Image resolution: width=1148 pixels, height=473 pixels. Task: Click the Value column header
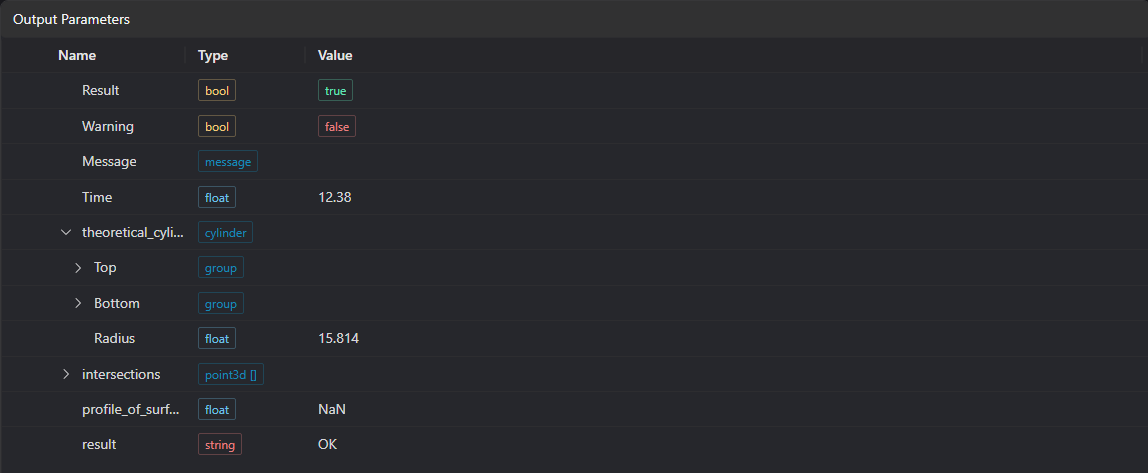pyautogui.click(x=335, y=56)
